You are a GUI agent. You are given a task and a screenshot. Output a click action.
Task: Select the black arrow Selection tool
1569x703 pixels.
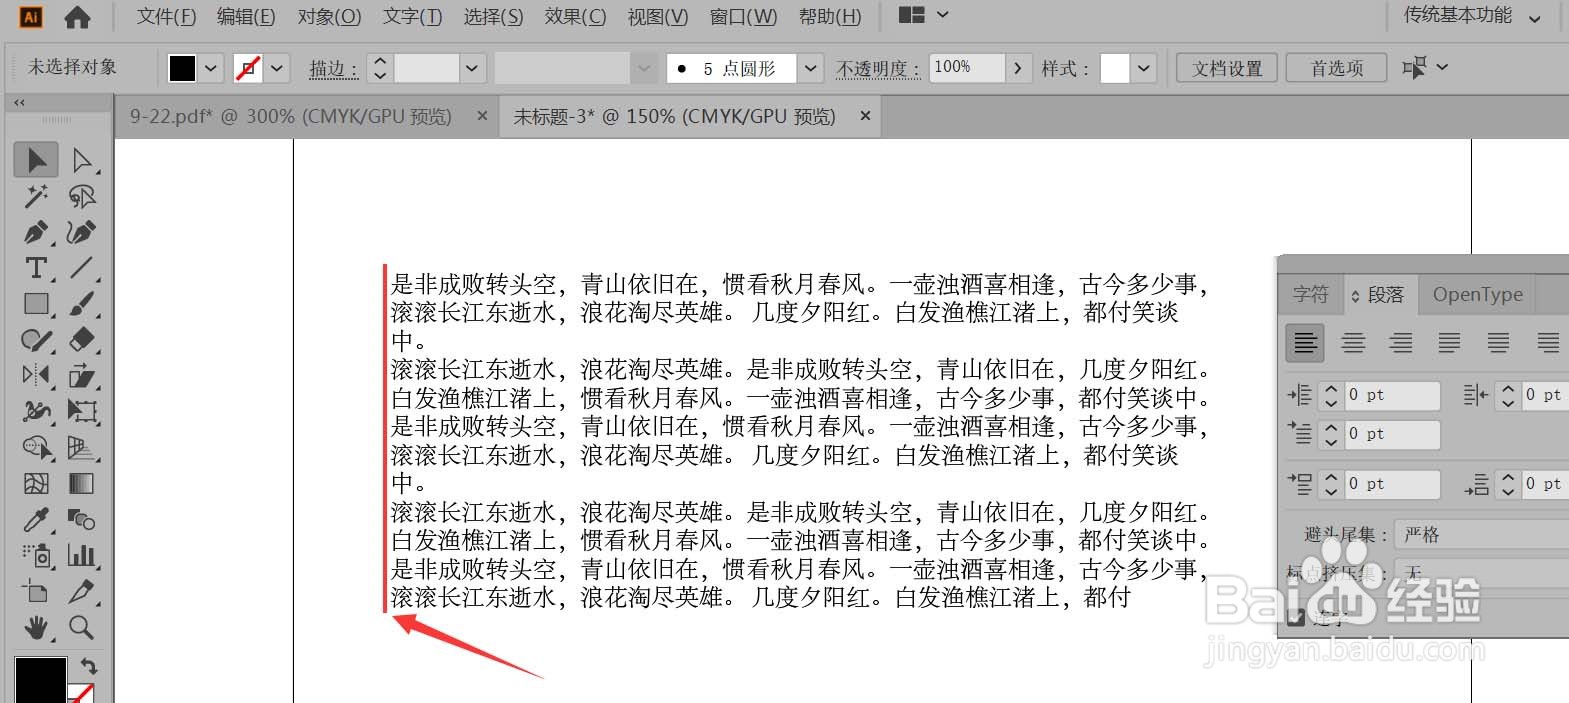click(36, 160)
